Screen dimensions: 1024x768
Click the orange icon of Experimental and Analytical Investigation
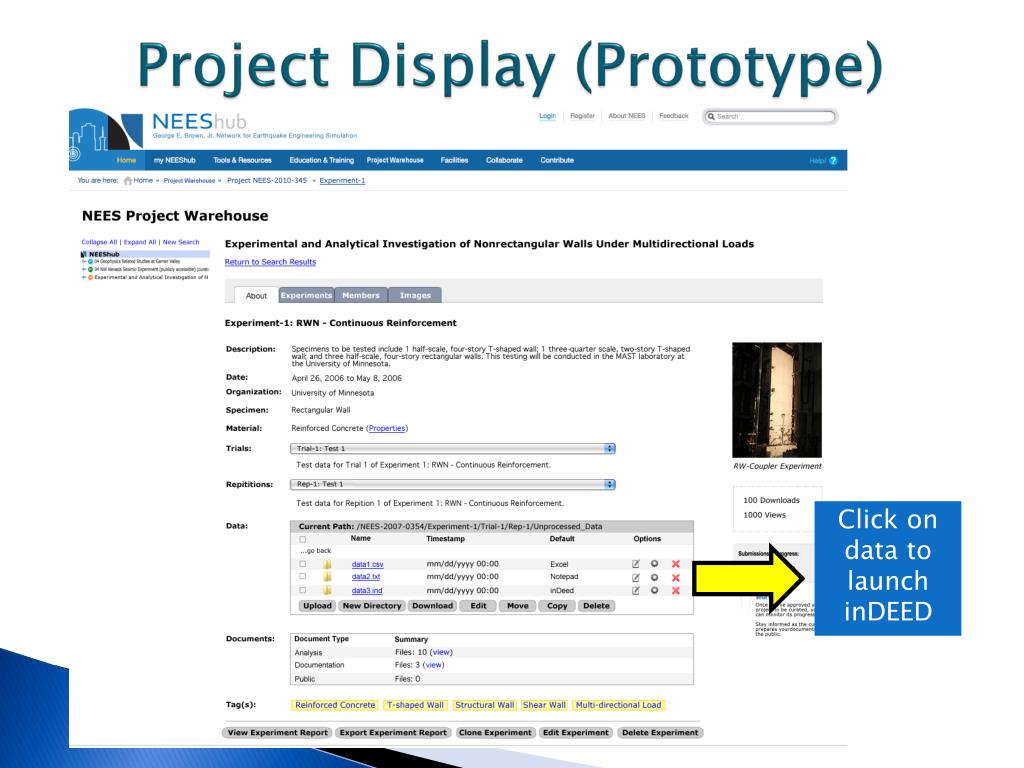(x=90, y=277)
